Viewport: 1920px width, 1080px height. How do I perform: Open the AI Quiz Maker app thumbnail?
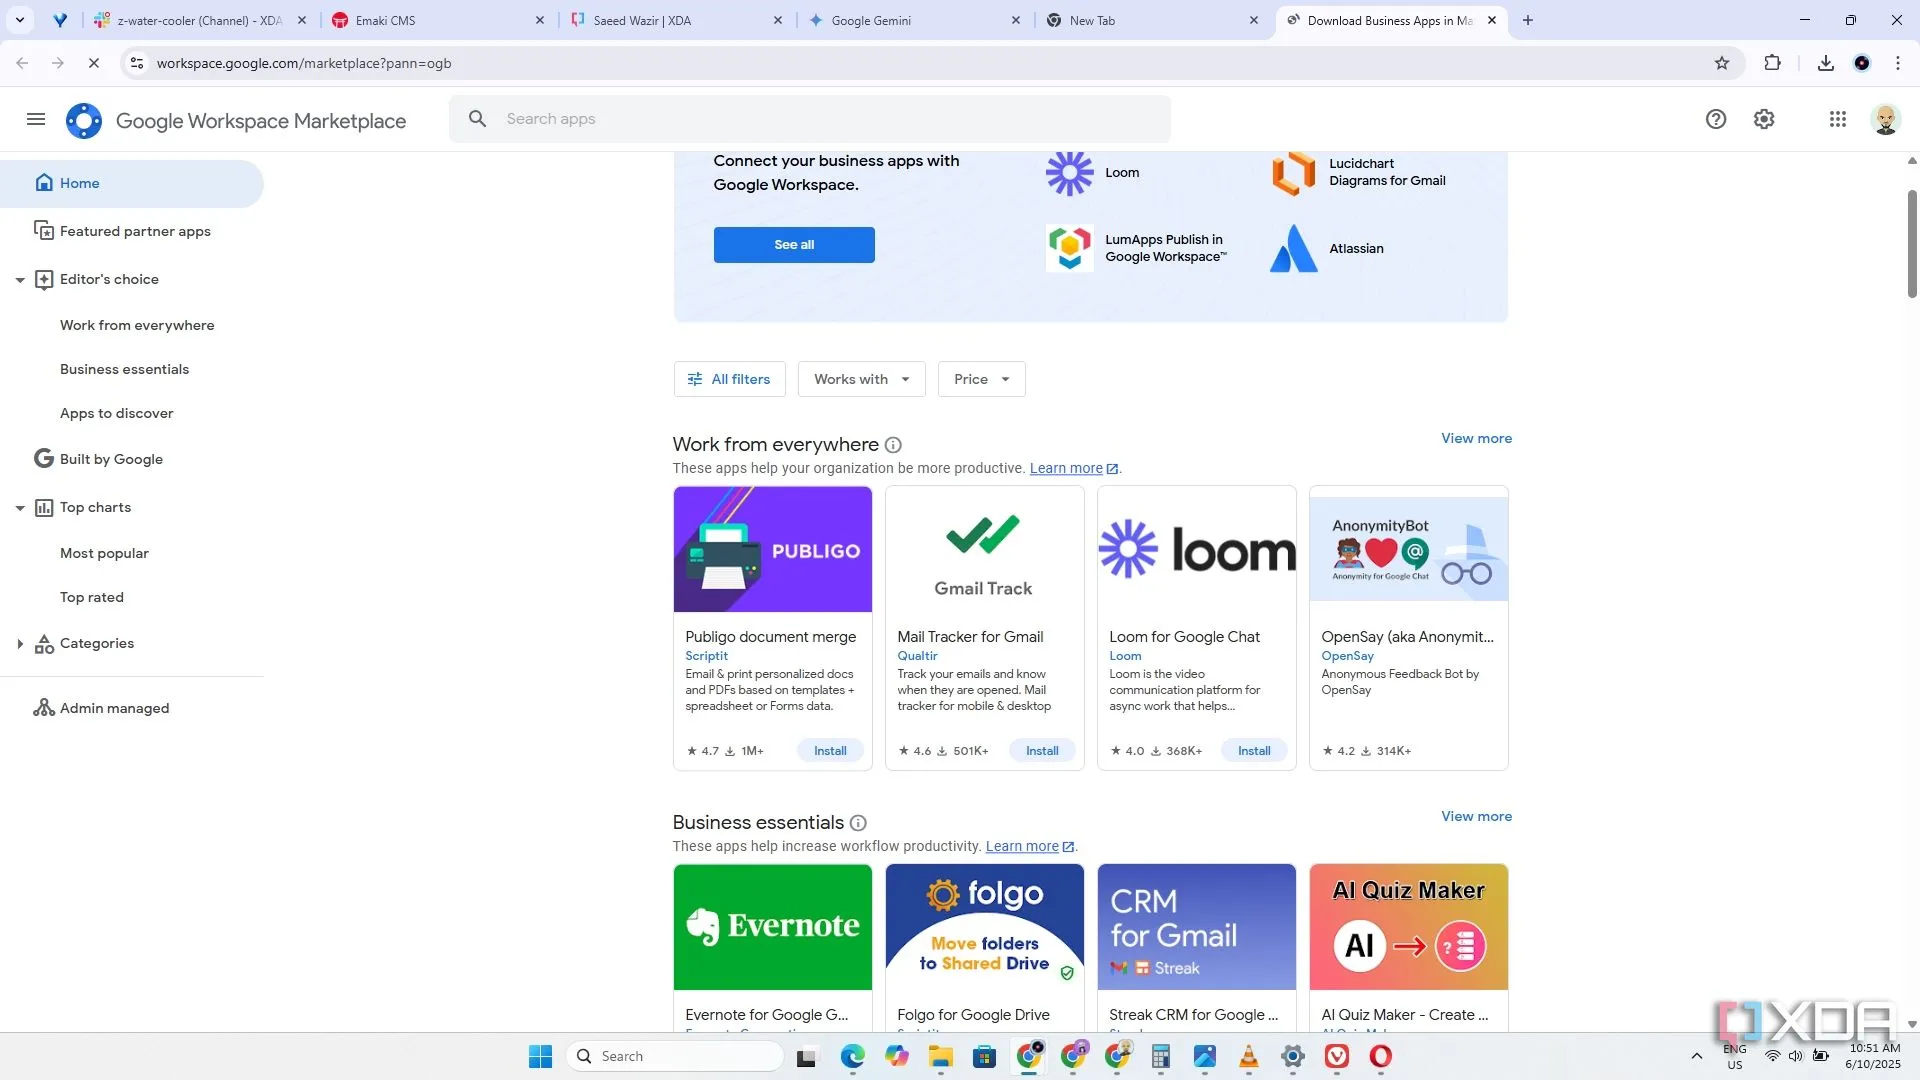point(1408,927)
